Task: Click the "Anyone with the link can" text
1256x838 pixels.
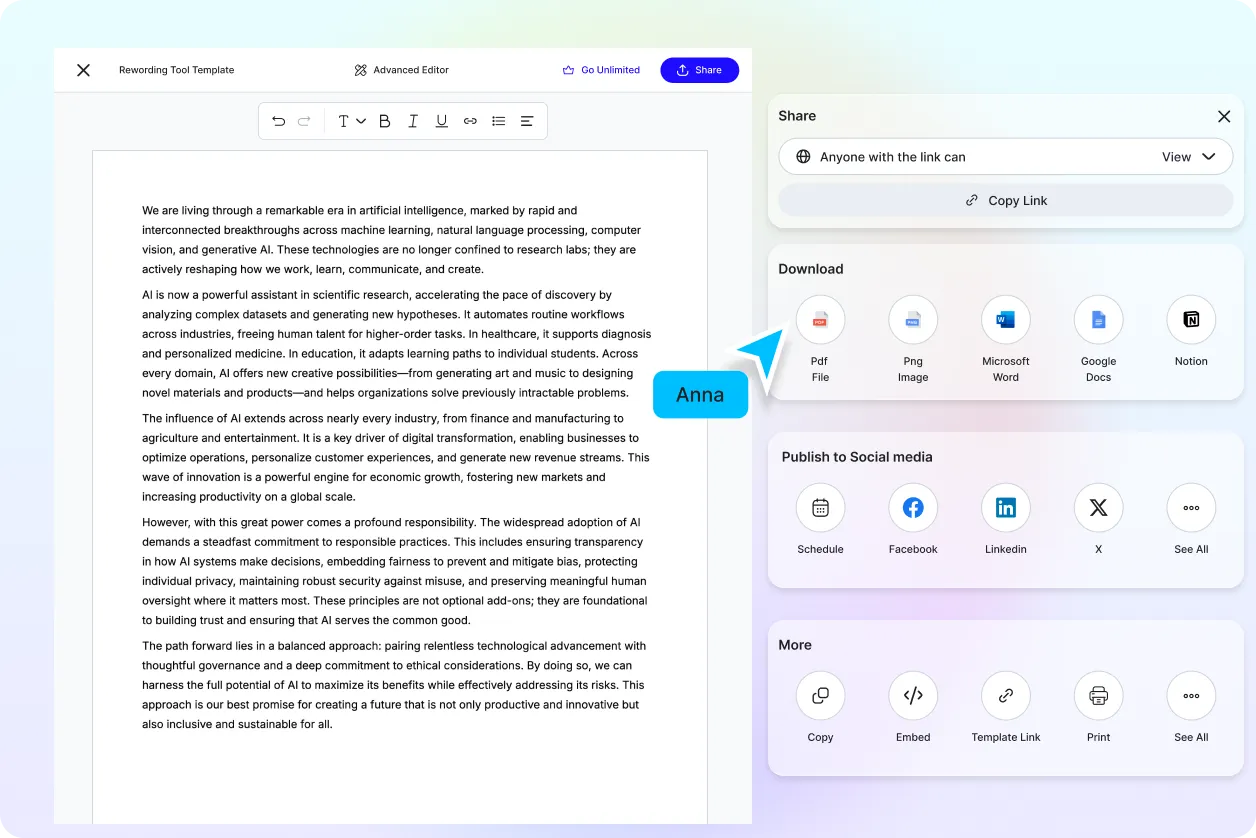Action: (x=893, y=157)
